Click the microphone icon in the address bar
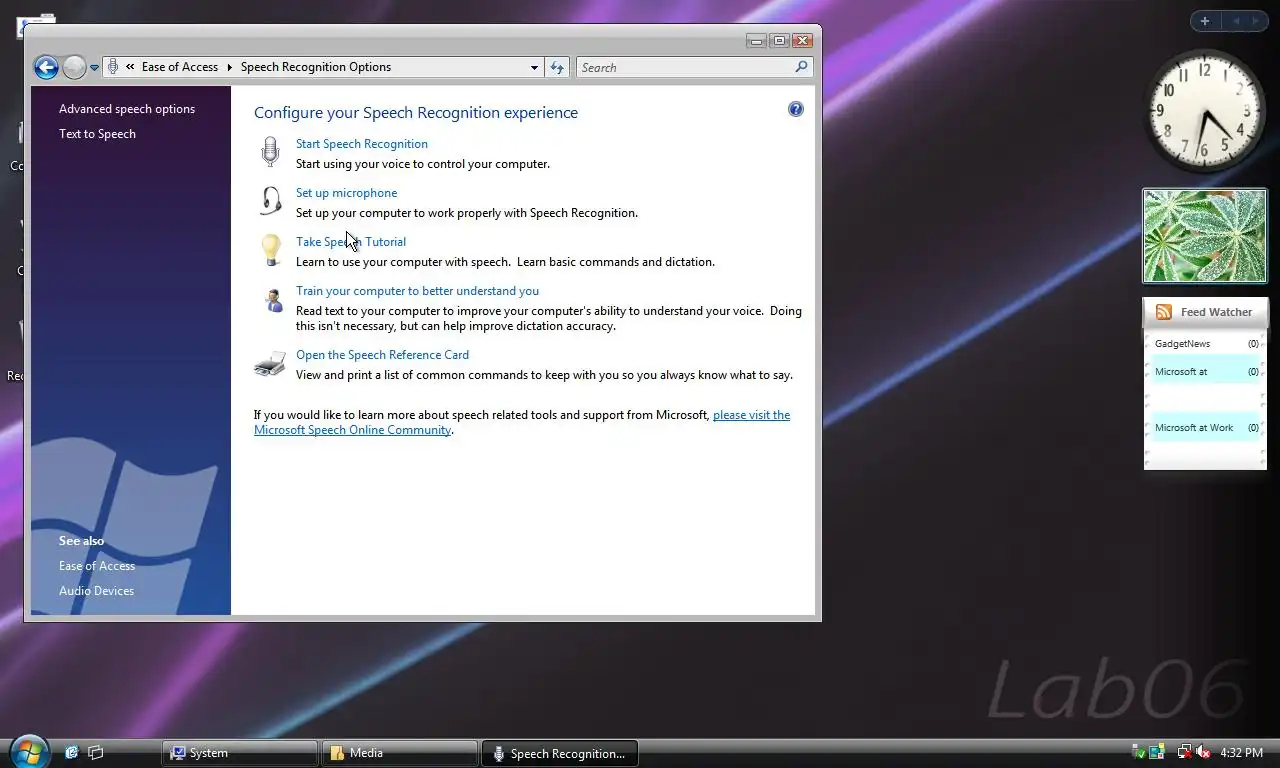Screen dimensions: 1280x768 tap(113, 67)
